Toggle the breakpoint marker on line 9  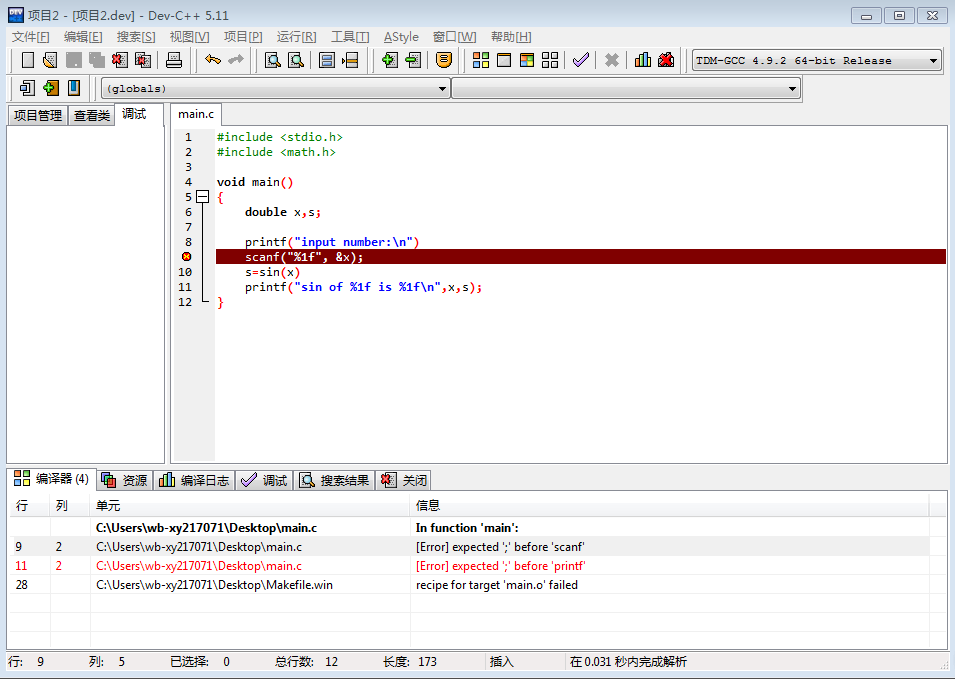186,257
